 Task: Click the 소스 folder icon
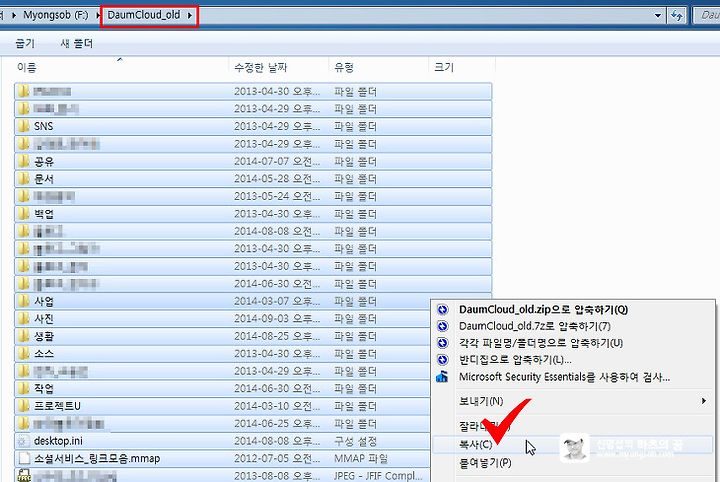23,353
